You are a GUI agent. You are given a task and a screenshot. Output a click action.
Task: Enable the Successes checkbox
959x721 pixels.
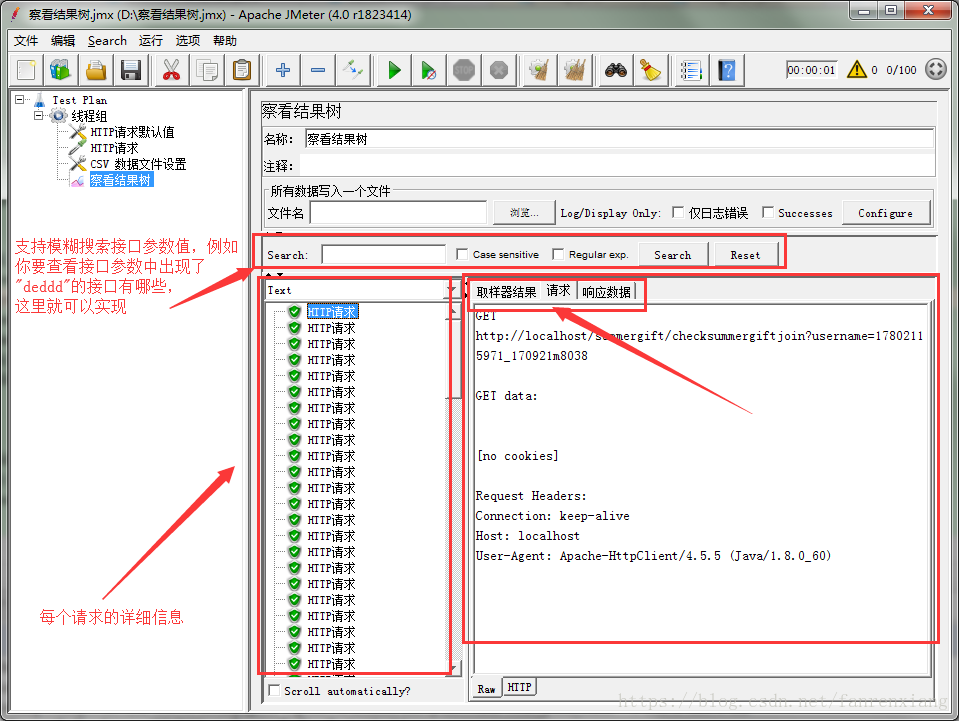click(768, 212)
